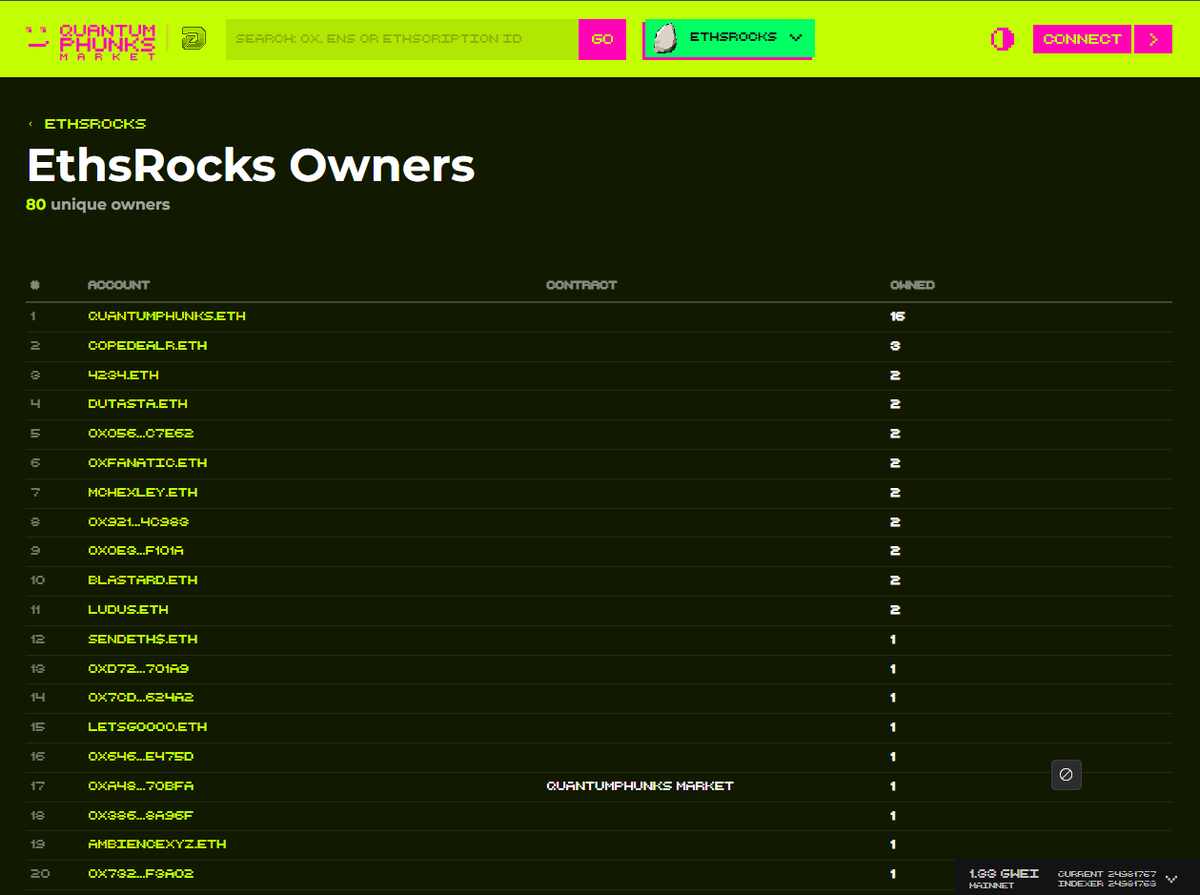The height and width of the screenshot is (895, 1200).
Task: Click the CONTRACT column header
Action: 582,285
